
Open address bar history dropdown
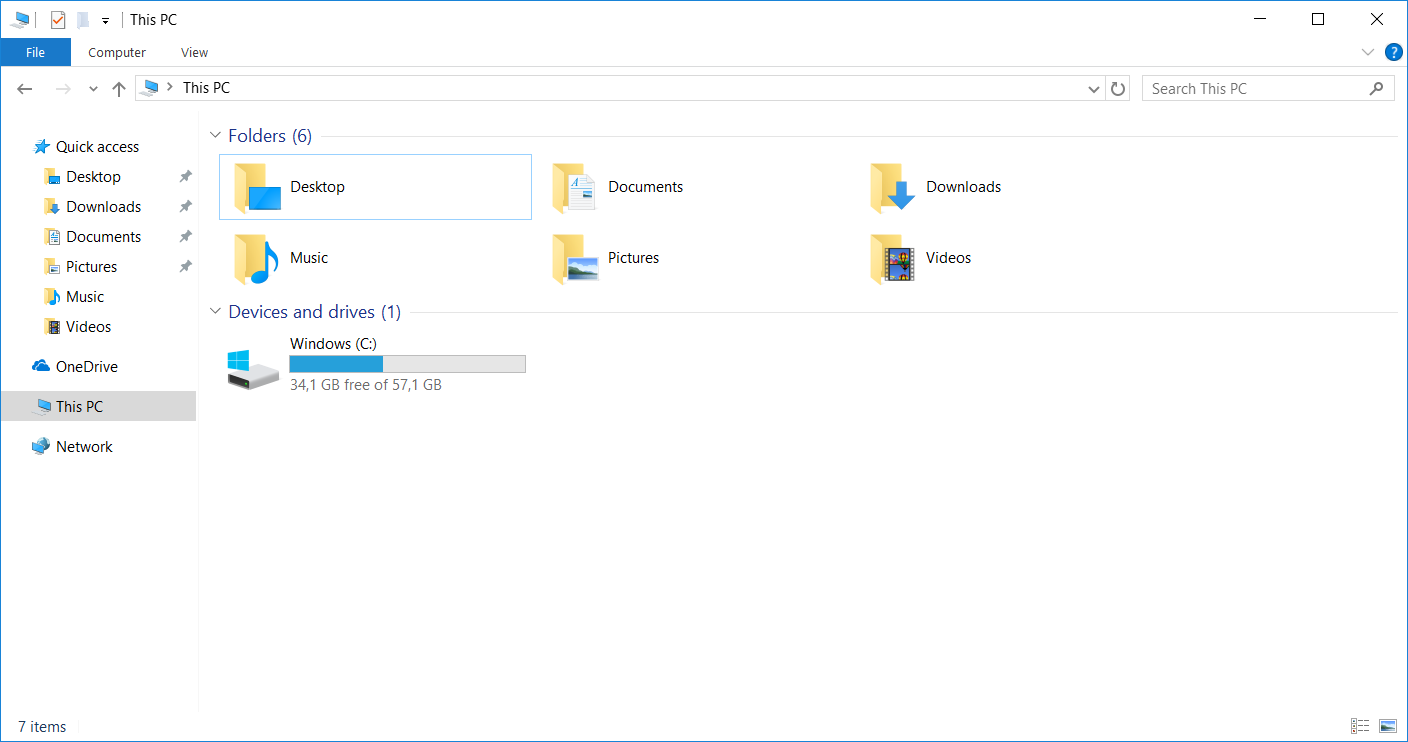1094,88
